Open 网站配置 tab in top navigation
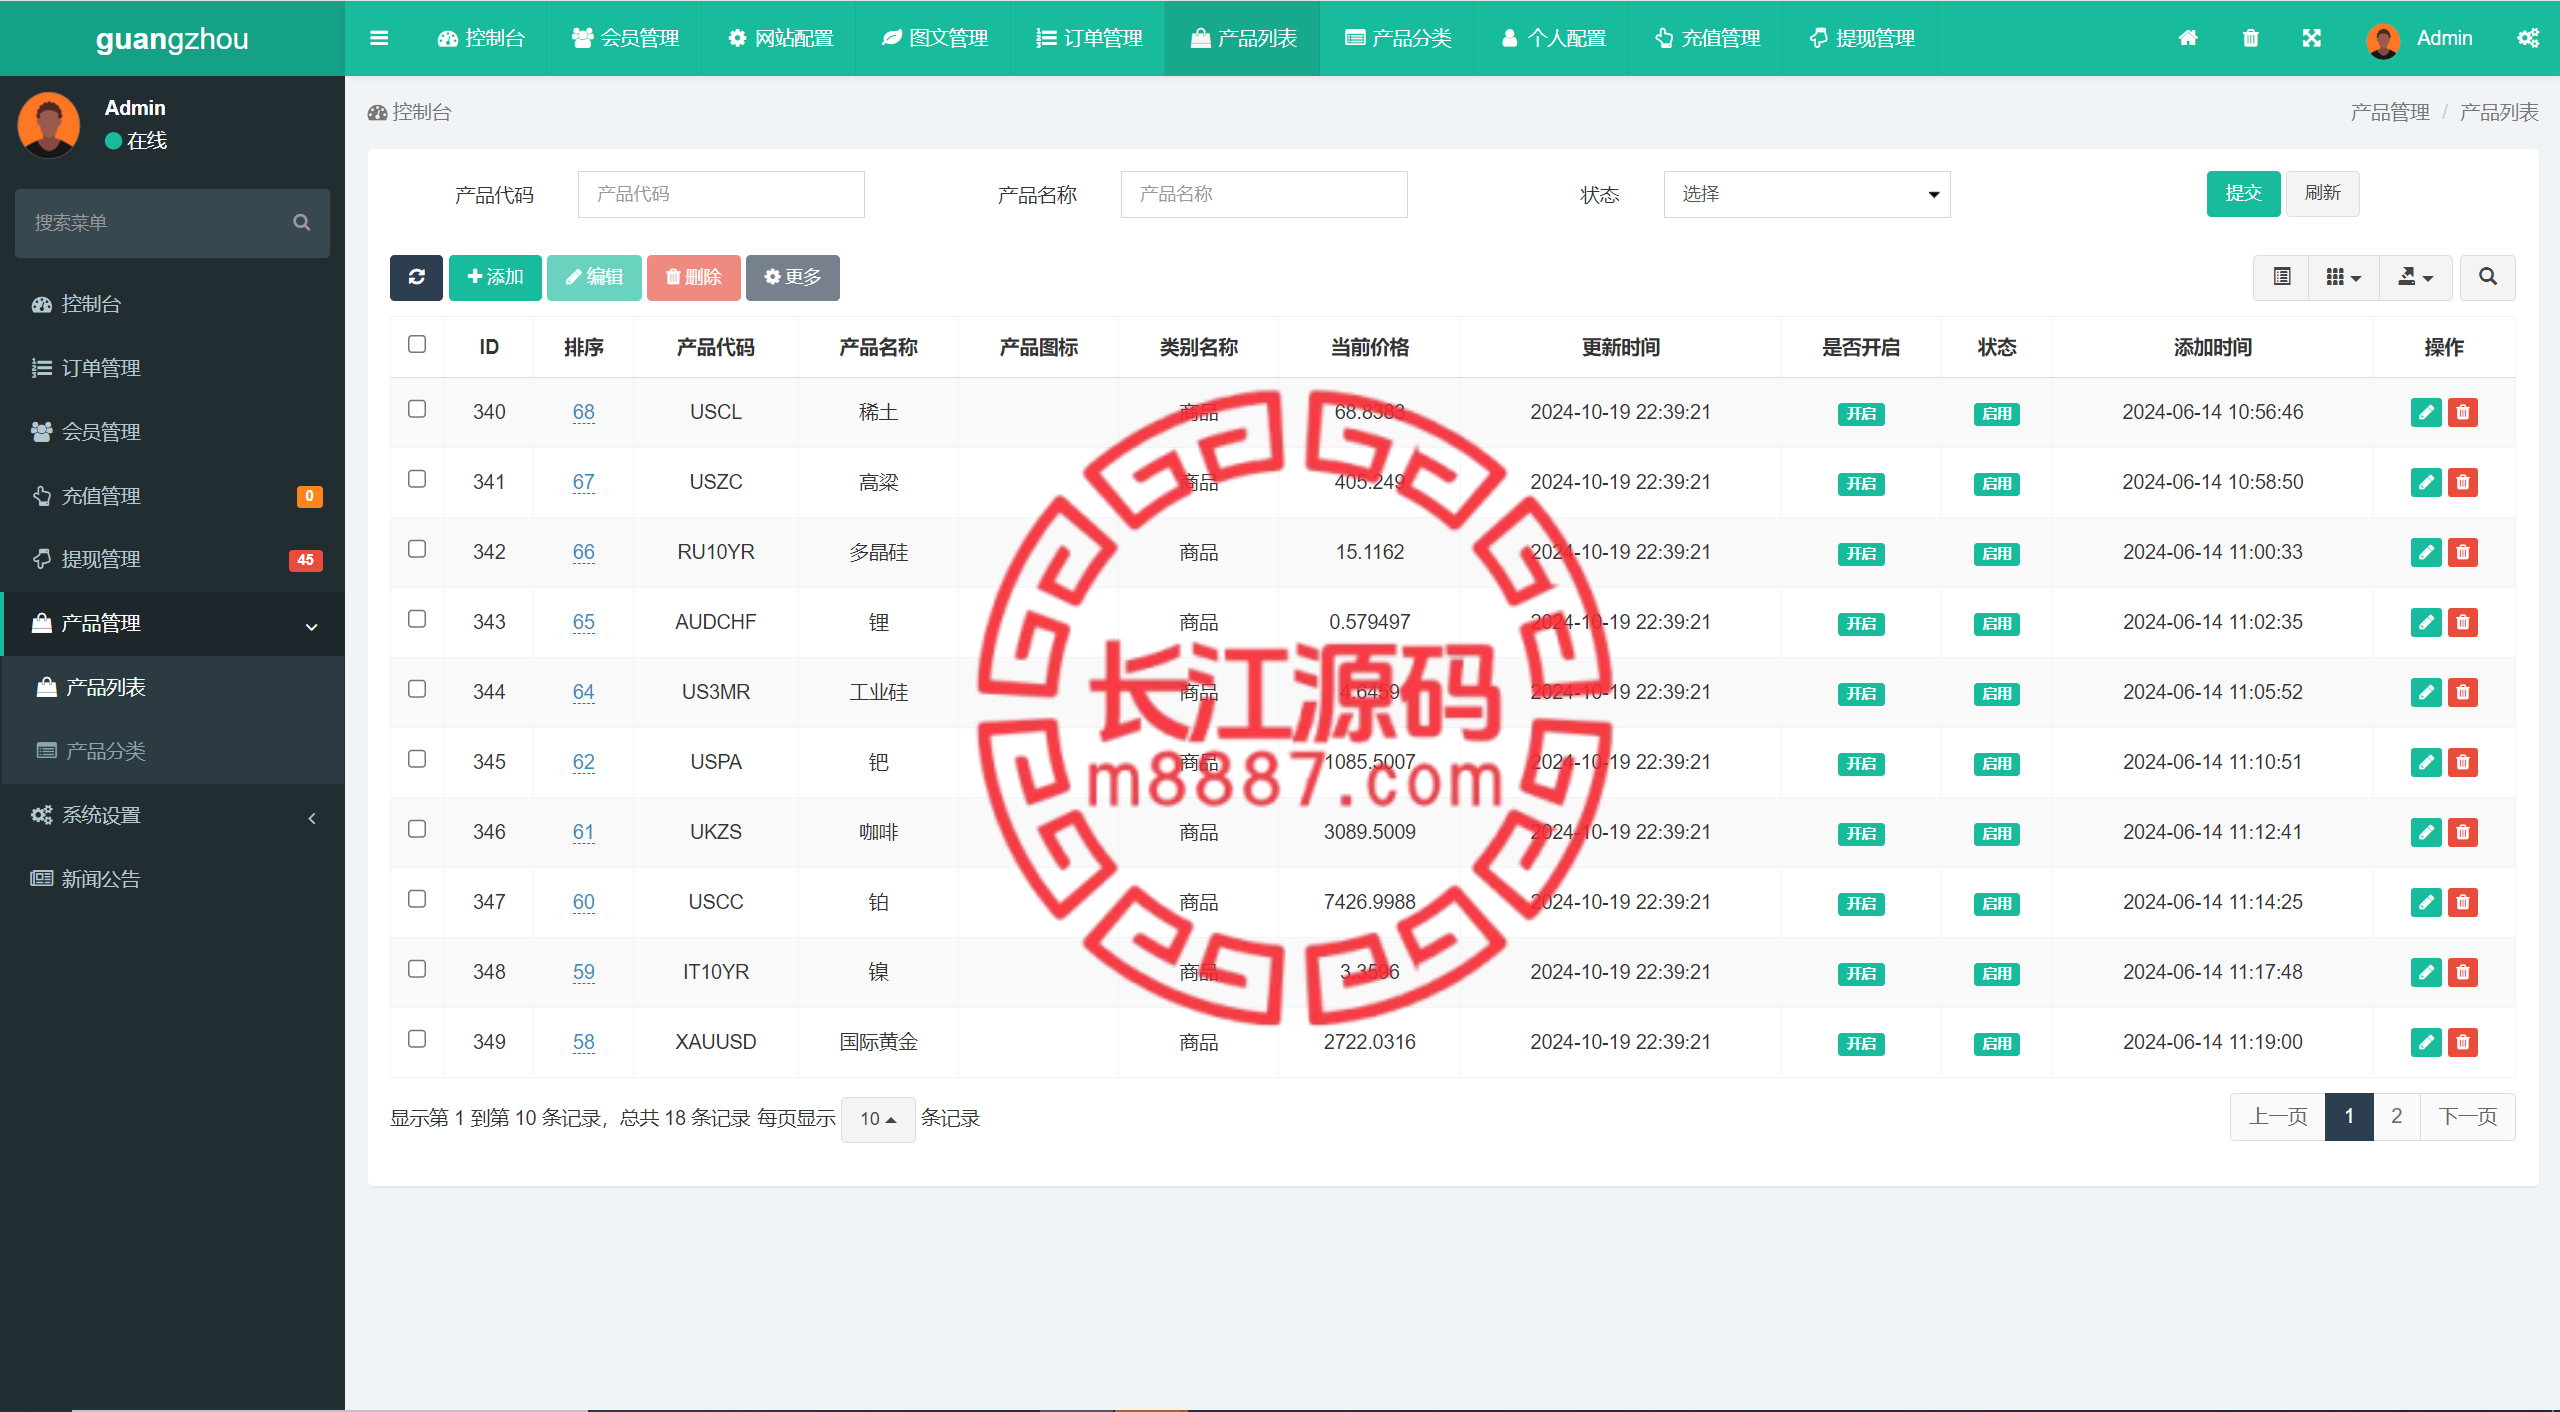This screenshot has height=1412, width=2560. (780, 38)
